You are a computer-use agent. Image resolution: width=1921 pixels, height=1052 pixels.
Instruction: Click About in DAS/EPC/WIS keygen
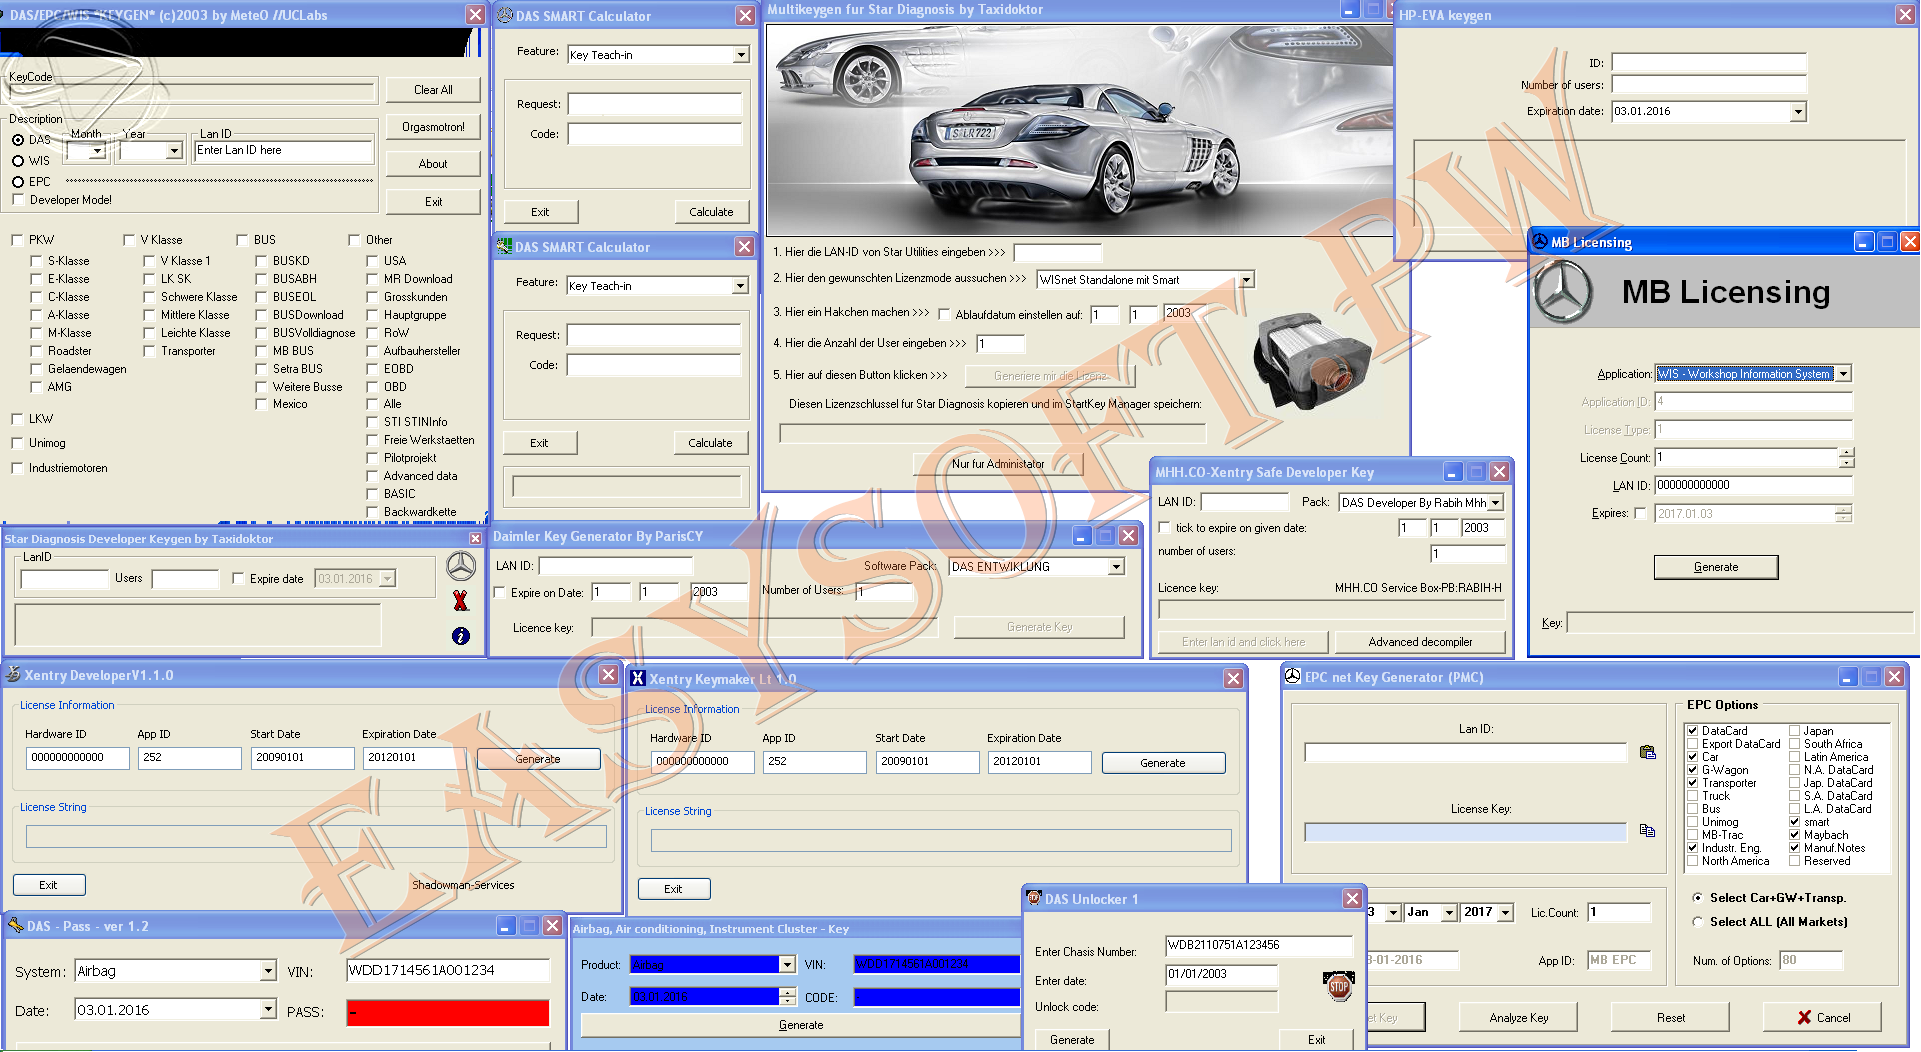[433, 164]
